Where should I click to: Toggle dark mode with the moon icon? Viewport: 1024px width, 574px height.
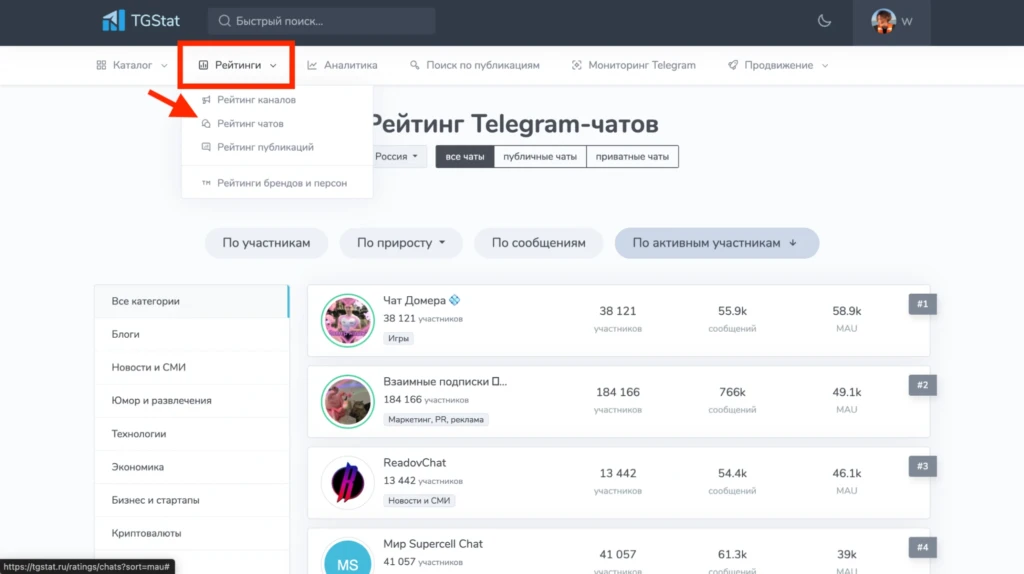(824, 21)
